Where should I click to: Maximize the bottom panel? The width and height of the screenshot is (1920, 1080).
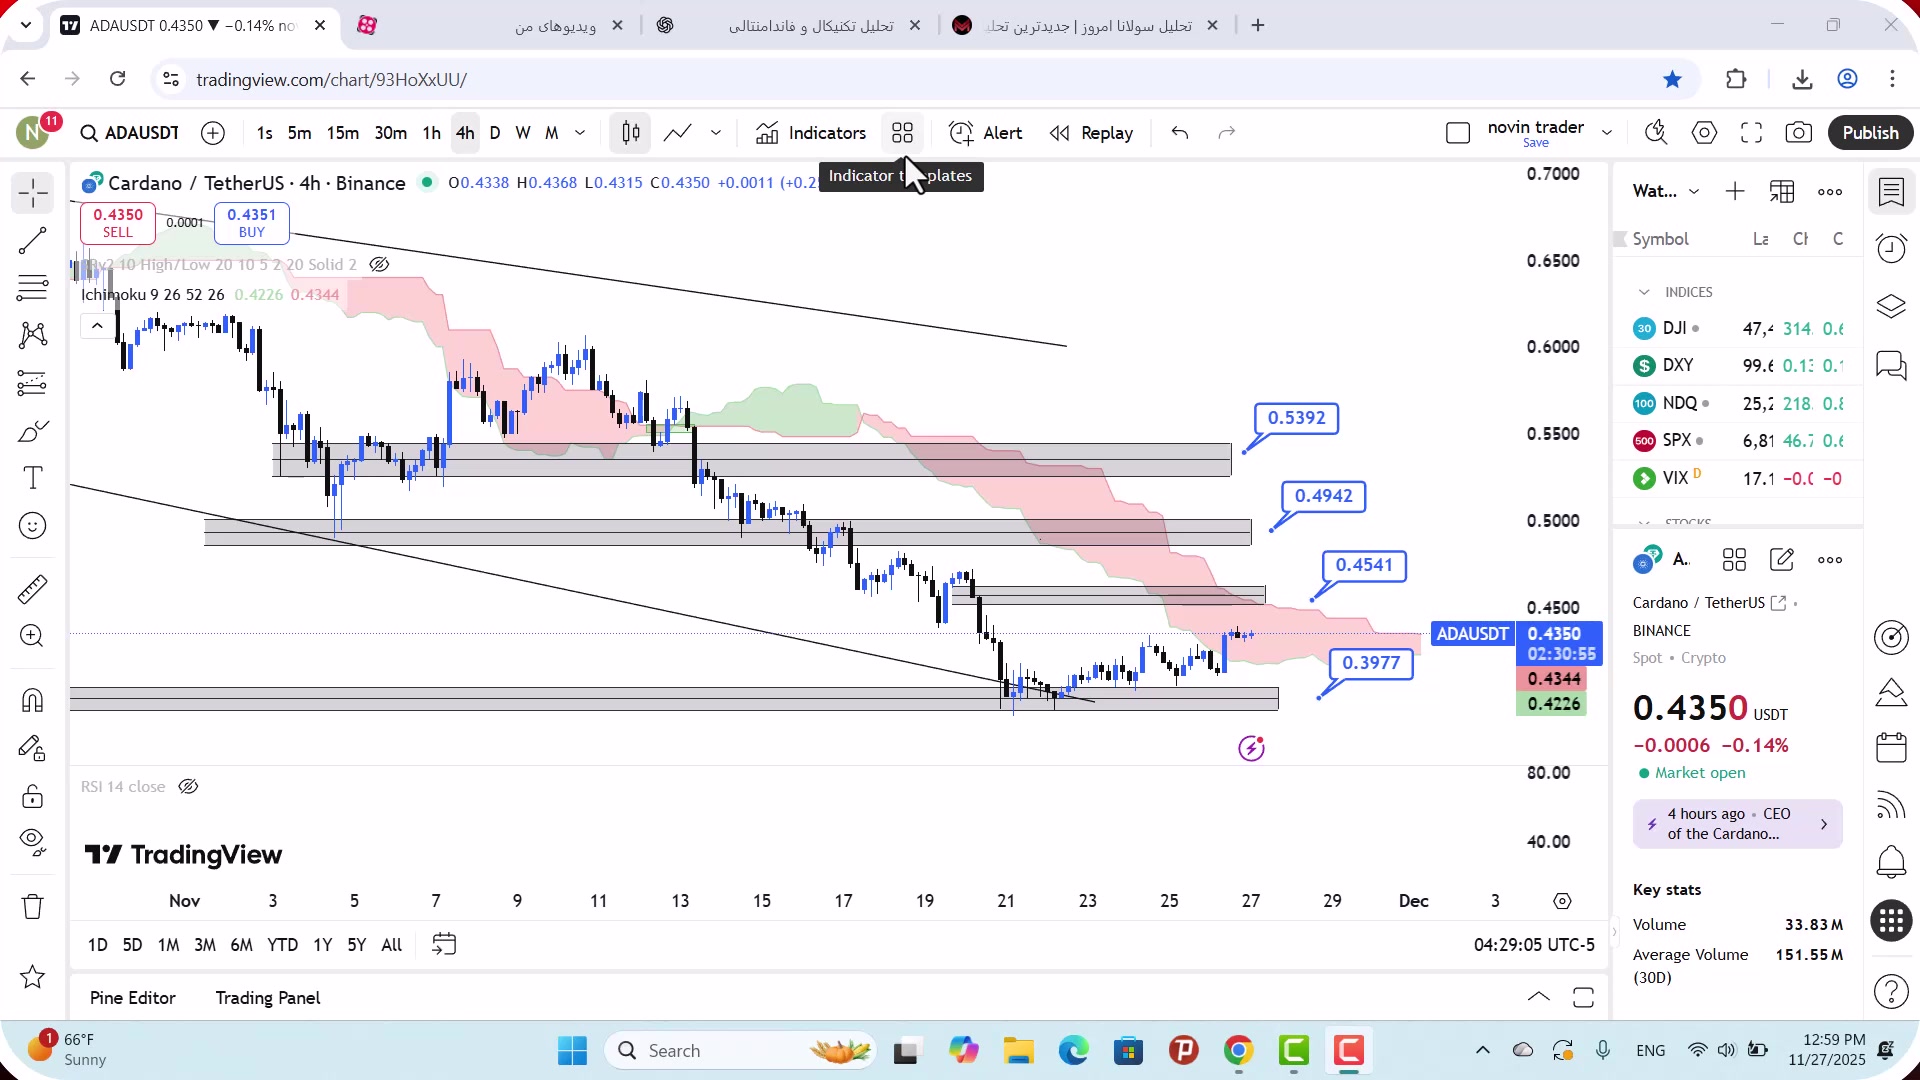1584,998
